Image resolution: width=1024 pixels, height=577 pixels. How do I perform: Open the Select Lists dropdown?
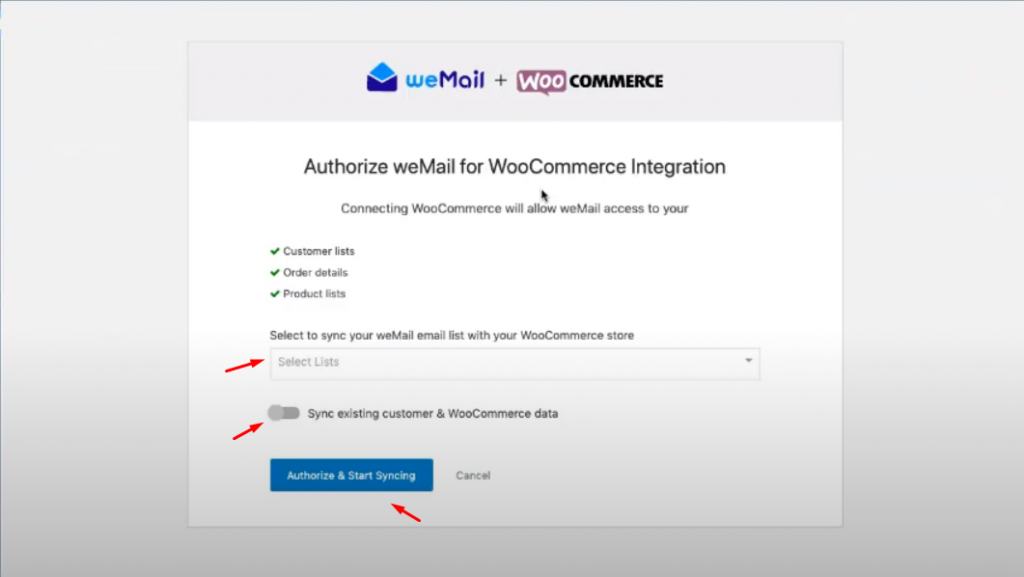pyautogui.click(x=515, y=364)
